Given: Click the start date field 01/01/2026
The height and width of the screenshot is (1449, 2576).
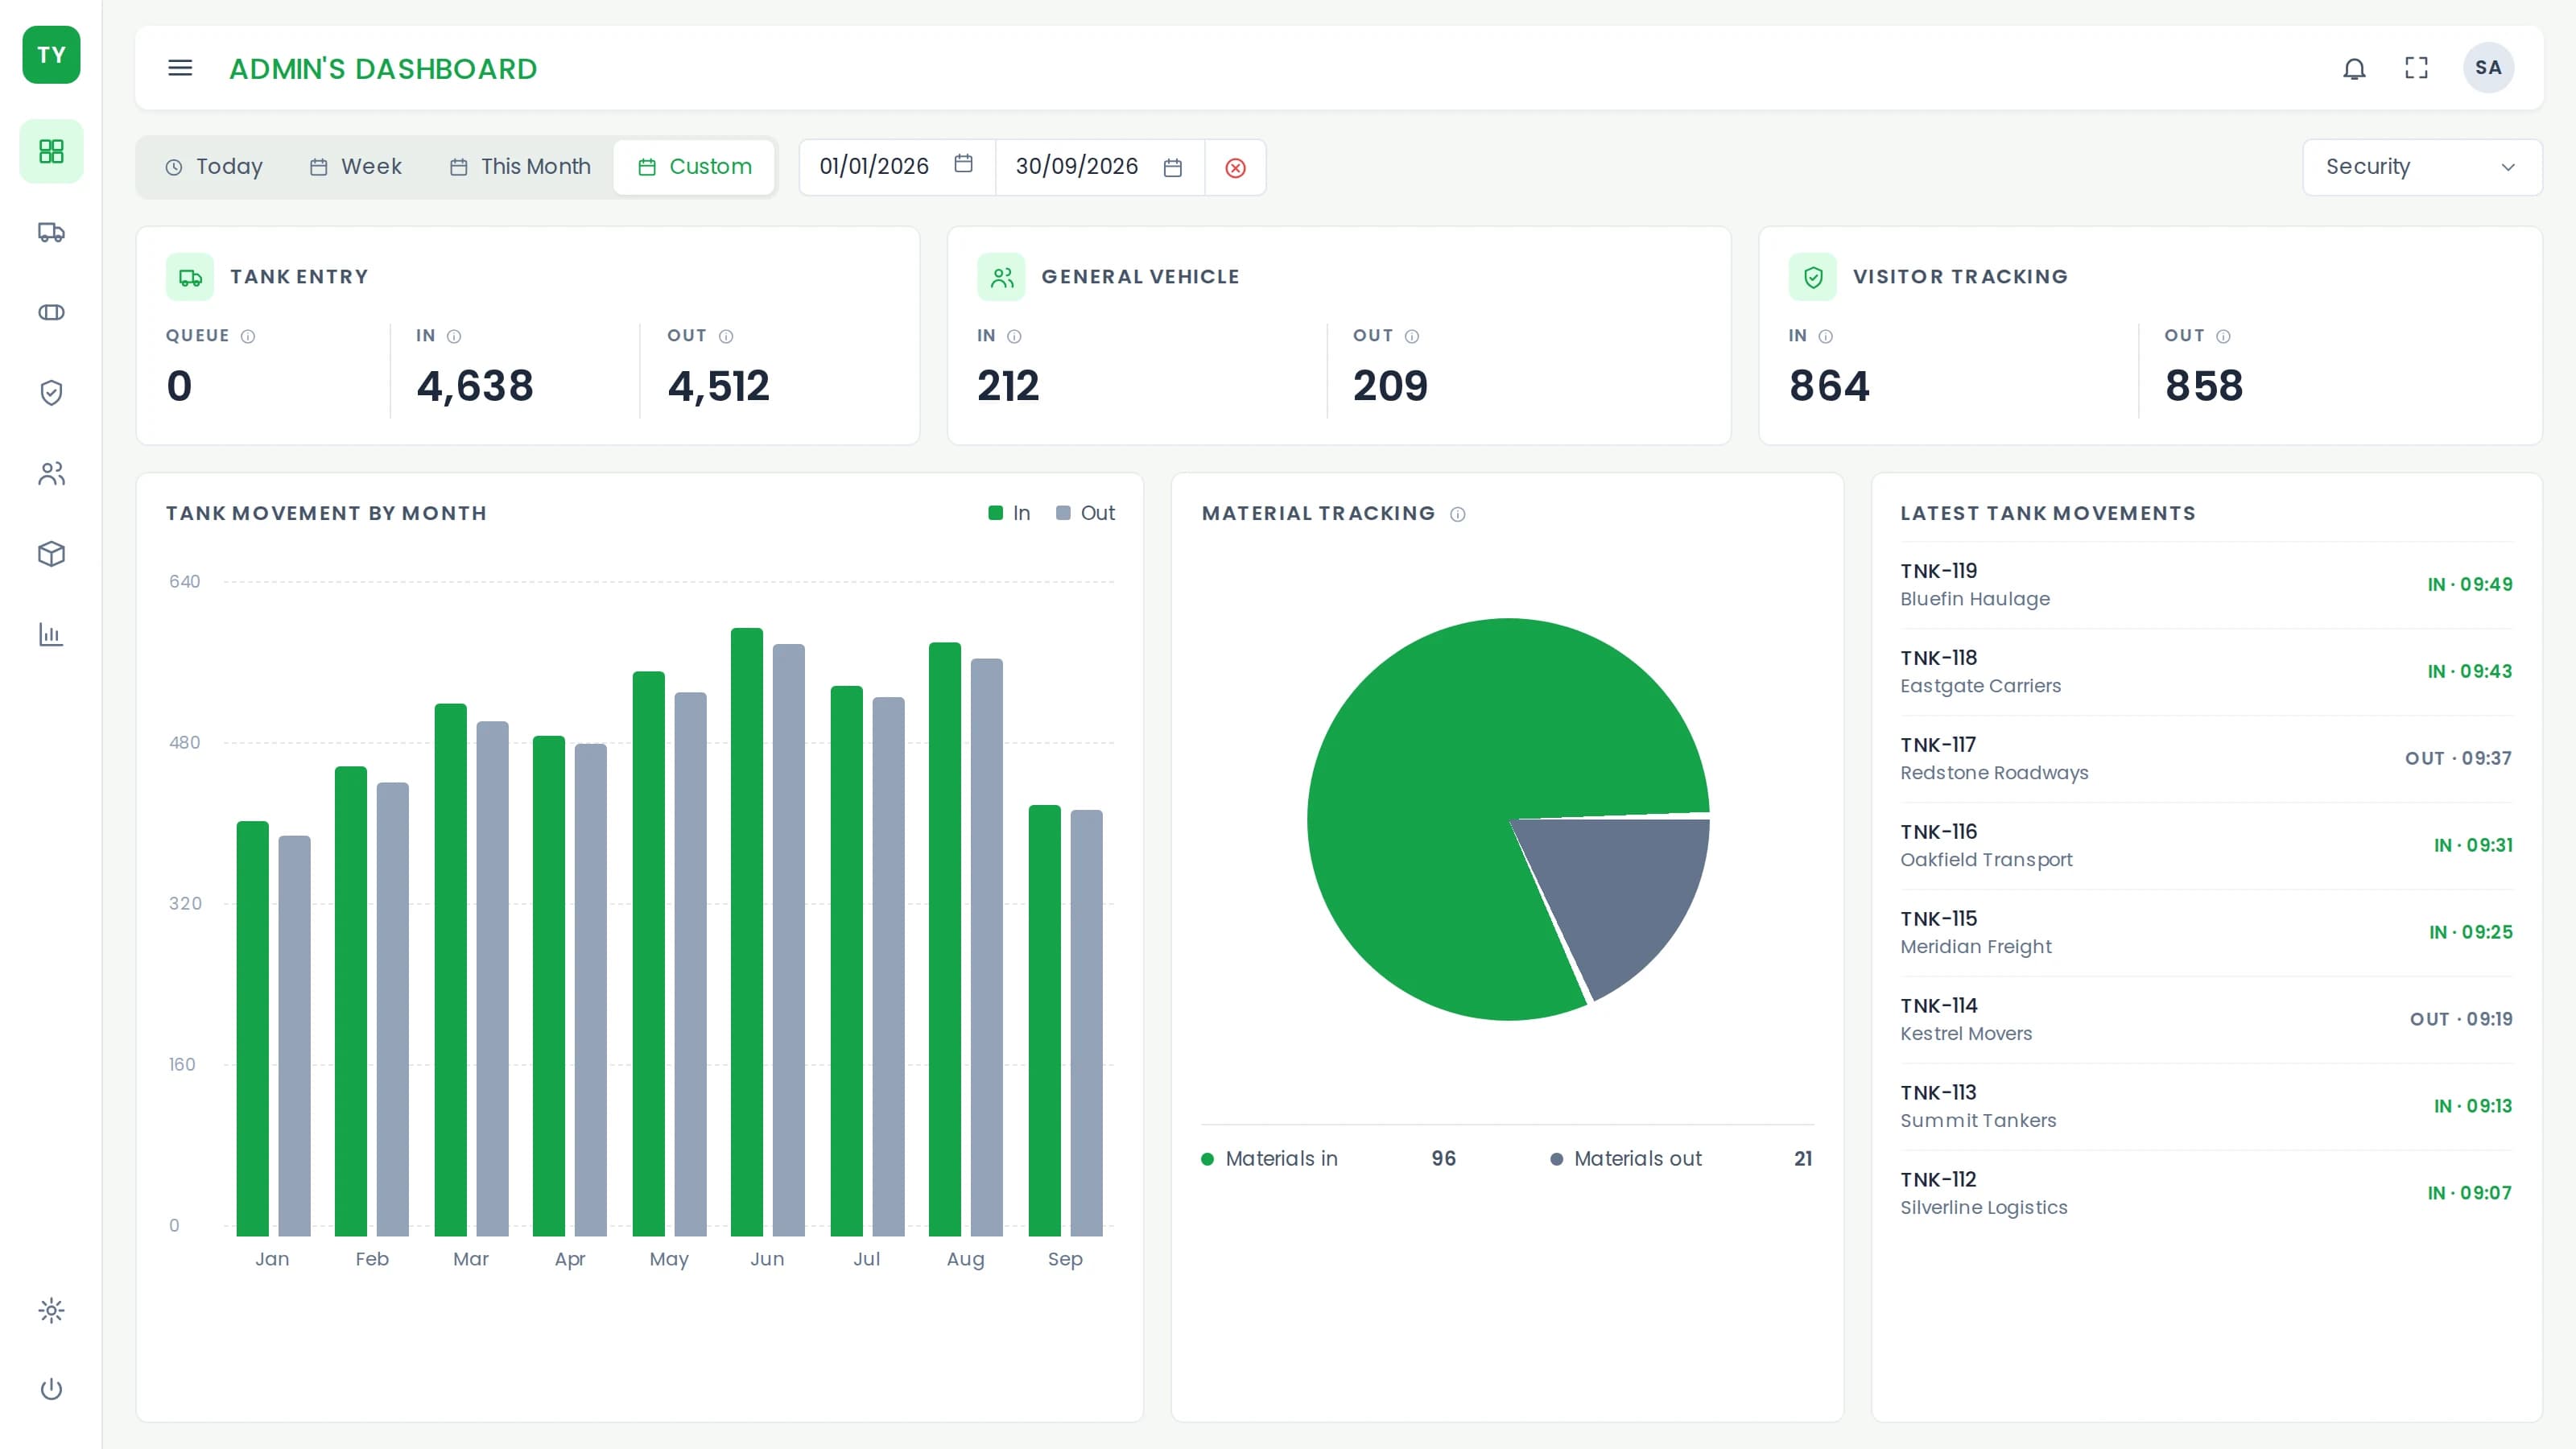Looking at the screenshot, I should coord(897,167).
